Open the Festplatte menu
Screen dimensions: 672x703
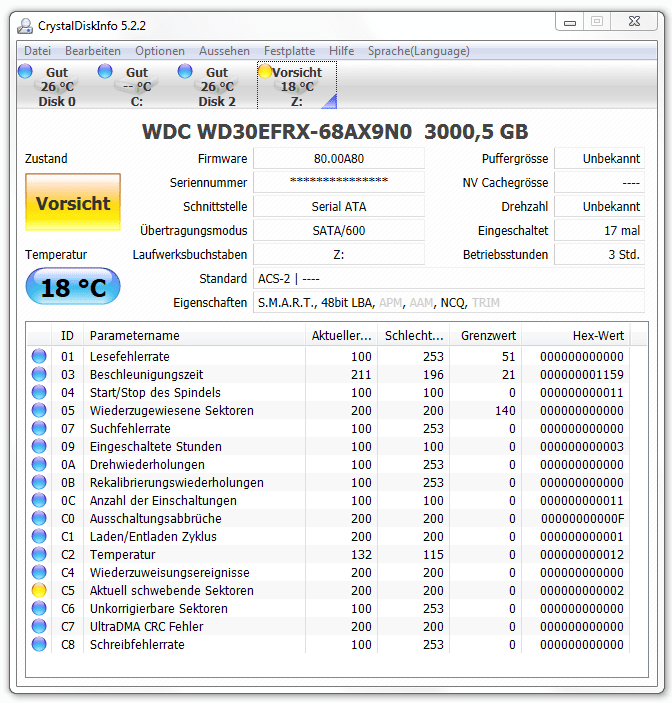(x=289, y=51)
